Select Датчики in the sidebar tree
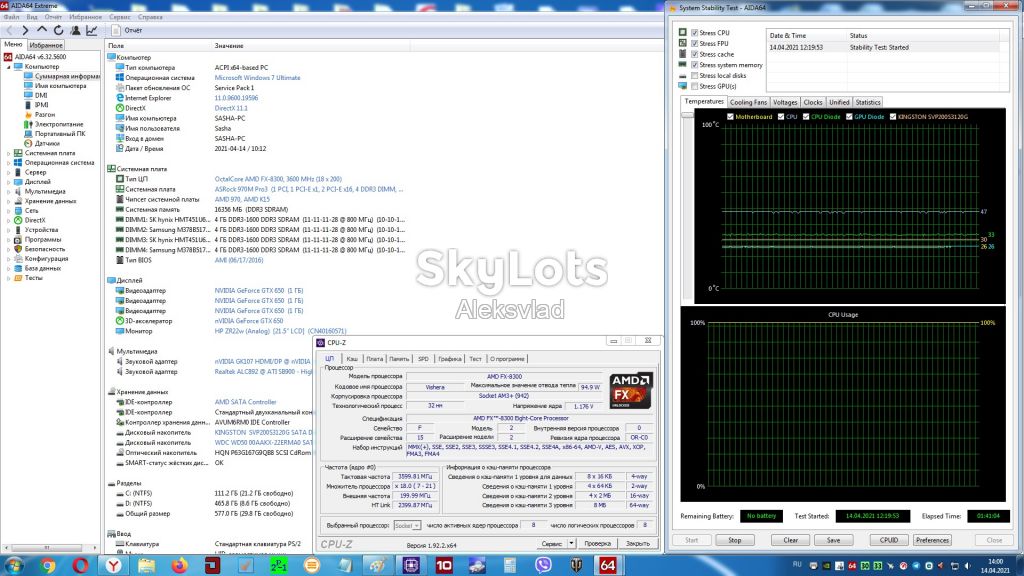Viewport: 1024px width, 576px height. coord(47,143)
